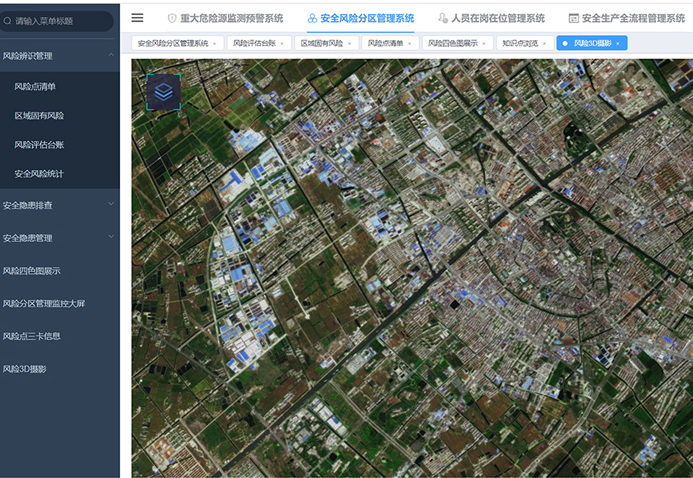Open the map layers stack icon
This screenshot has height=478, width=693.
163,91
